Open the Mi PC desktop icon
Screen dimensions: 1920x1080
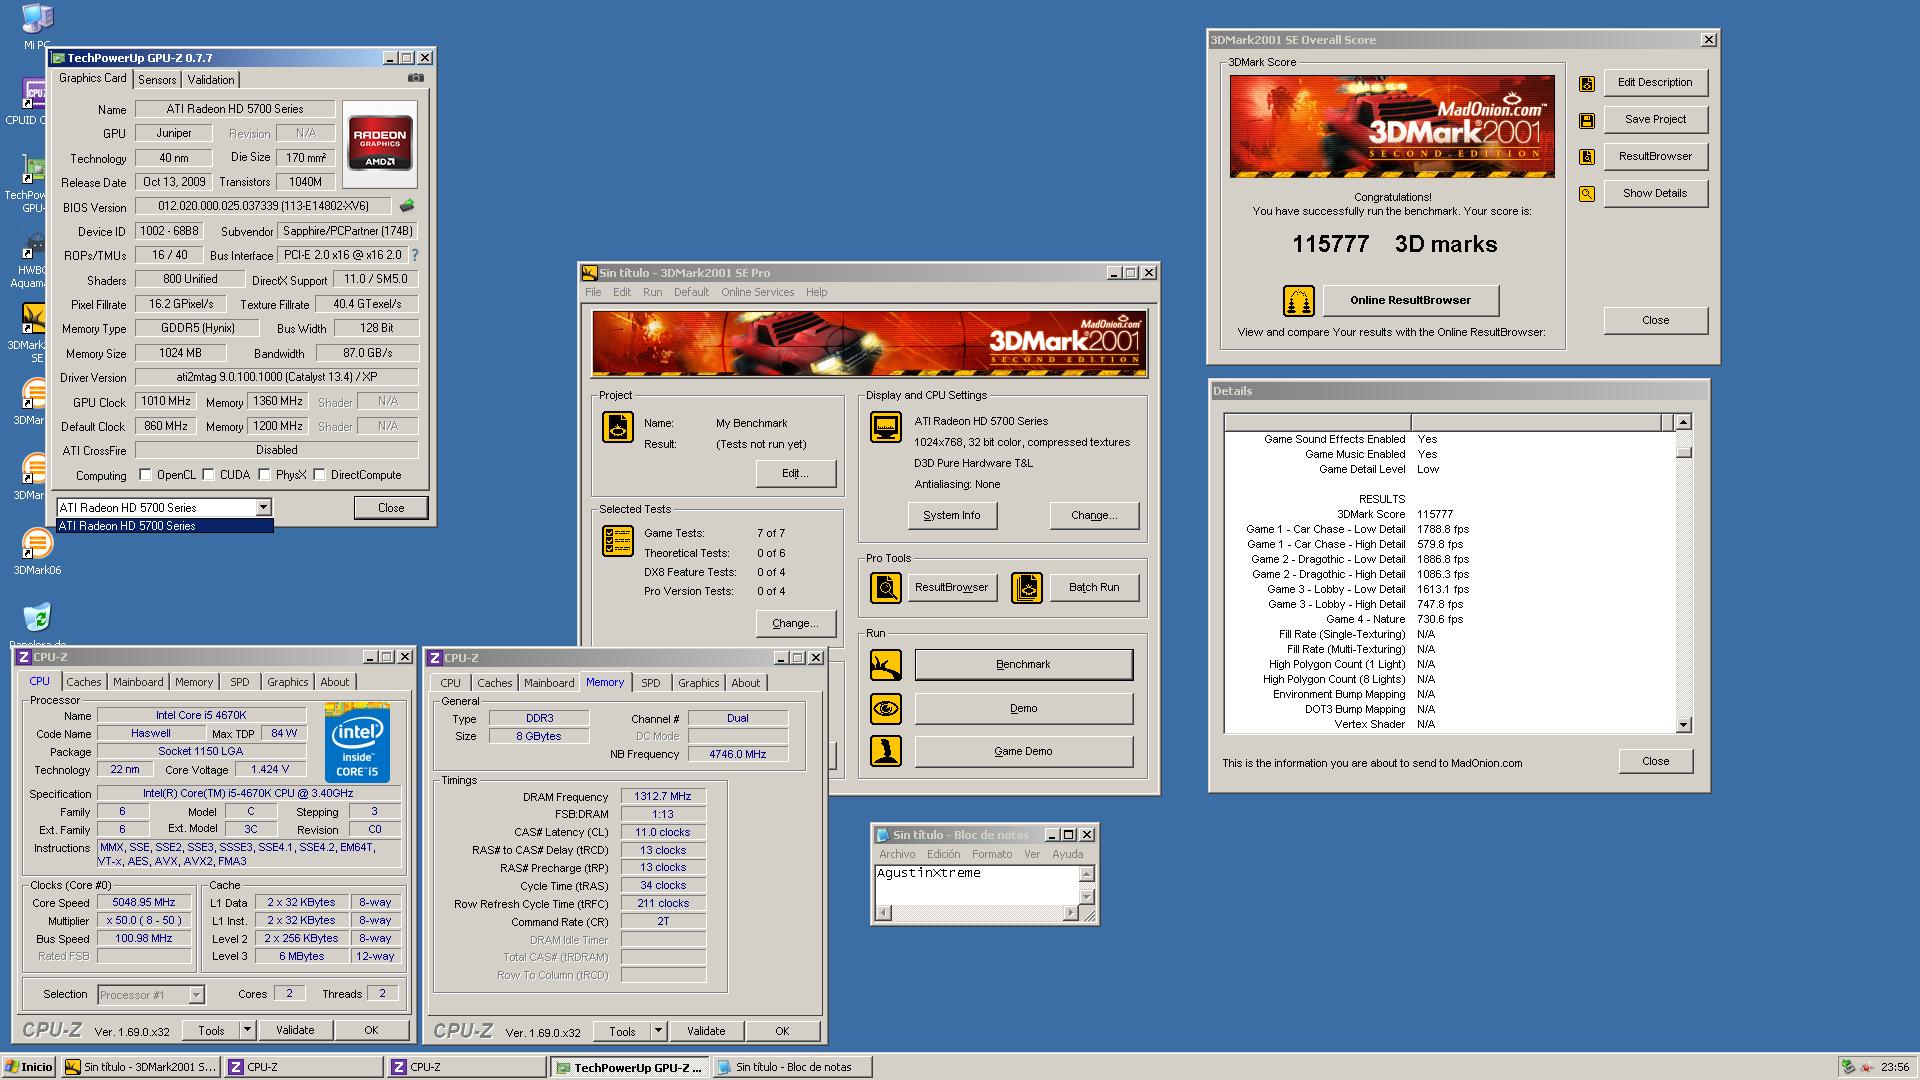click(37, 26)
